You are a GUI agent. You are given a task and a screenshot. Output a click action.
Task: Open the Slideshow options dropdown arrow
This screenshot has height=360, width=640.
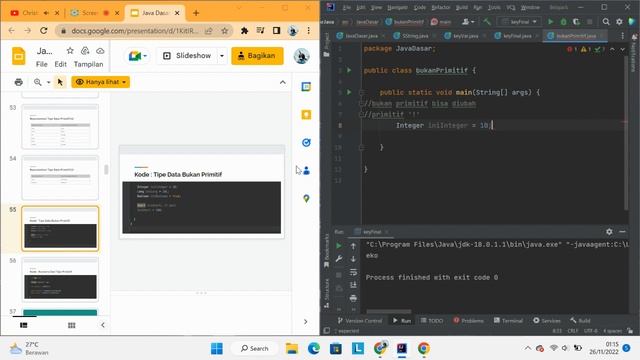pyautogui.click(x=222, y=56)
